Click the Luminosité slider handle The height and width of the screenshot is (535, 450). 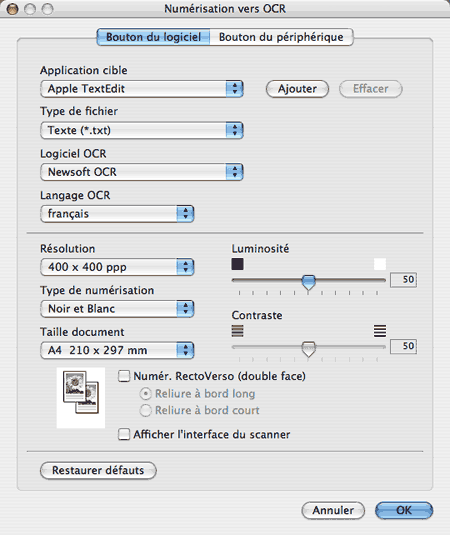(x=308, y=282)
